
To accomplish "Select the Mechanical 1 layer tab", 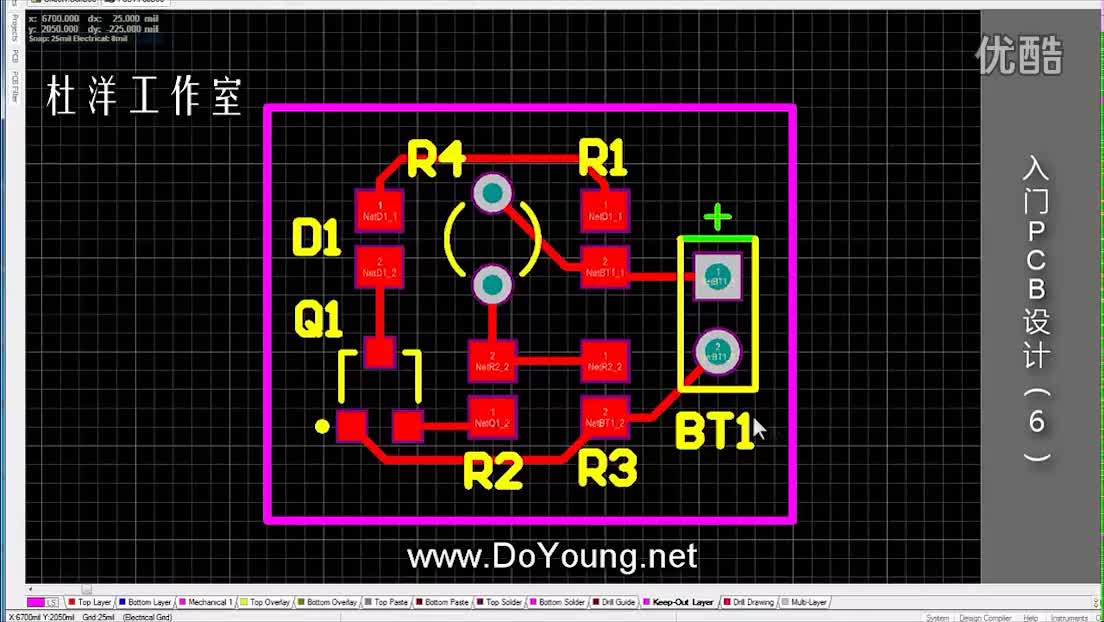I will click(206, 602).
